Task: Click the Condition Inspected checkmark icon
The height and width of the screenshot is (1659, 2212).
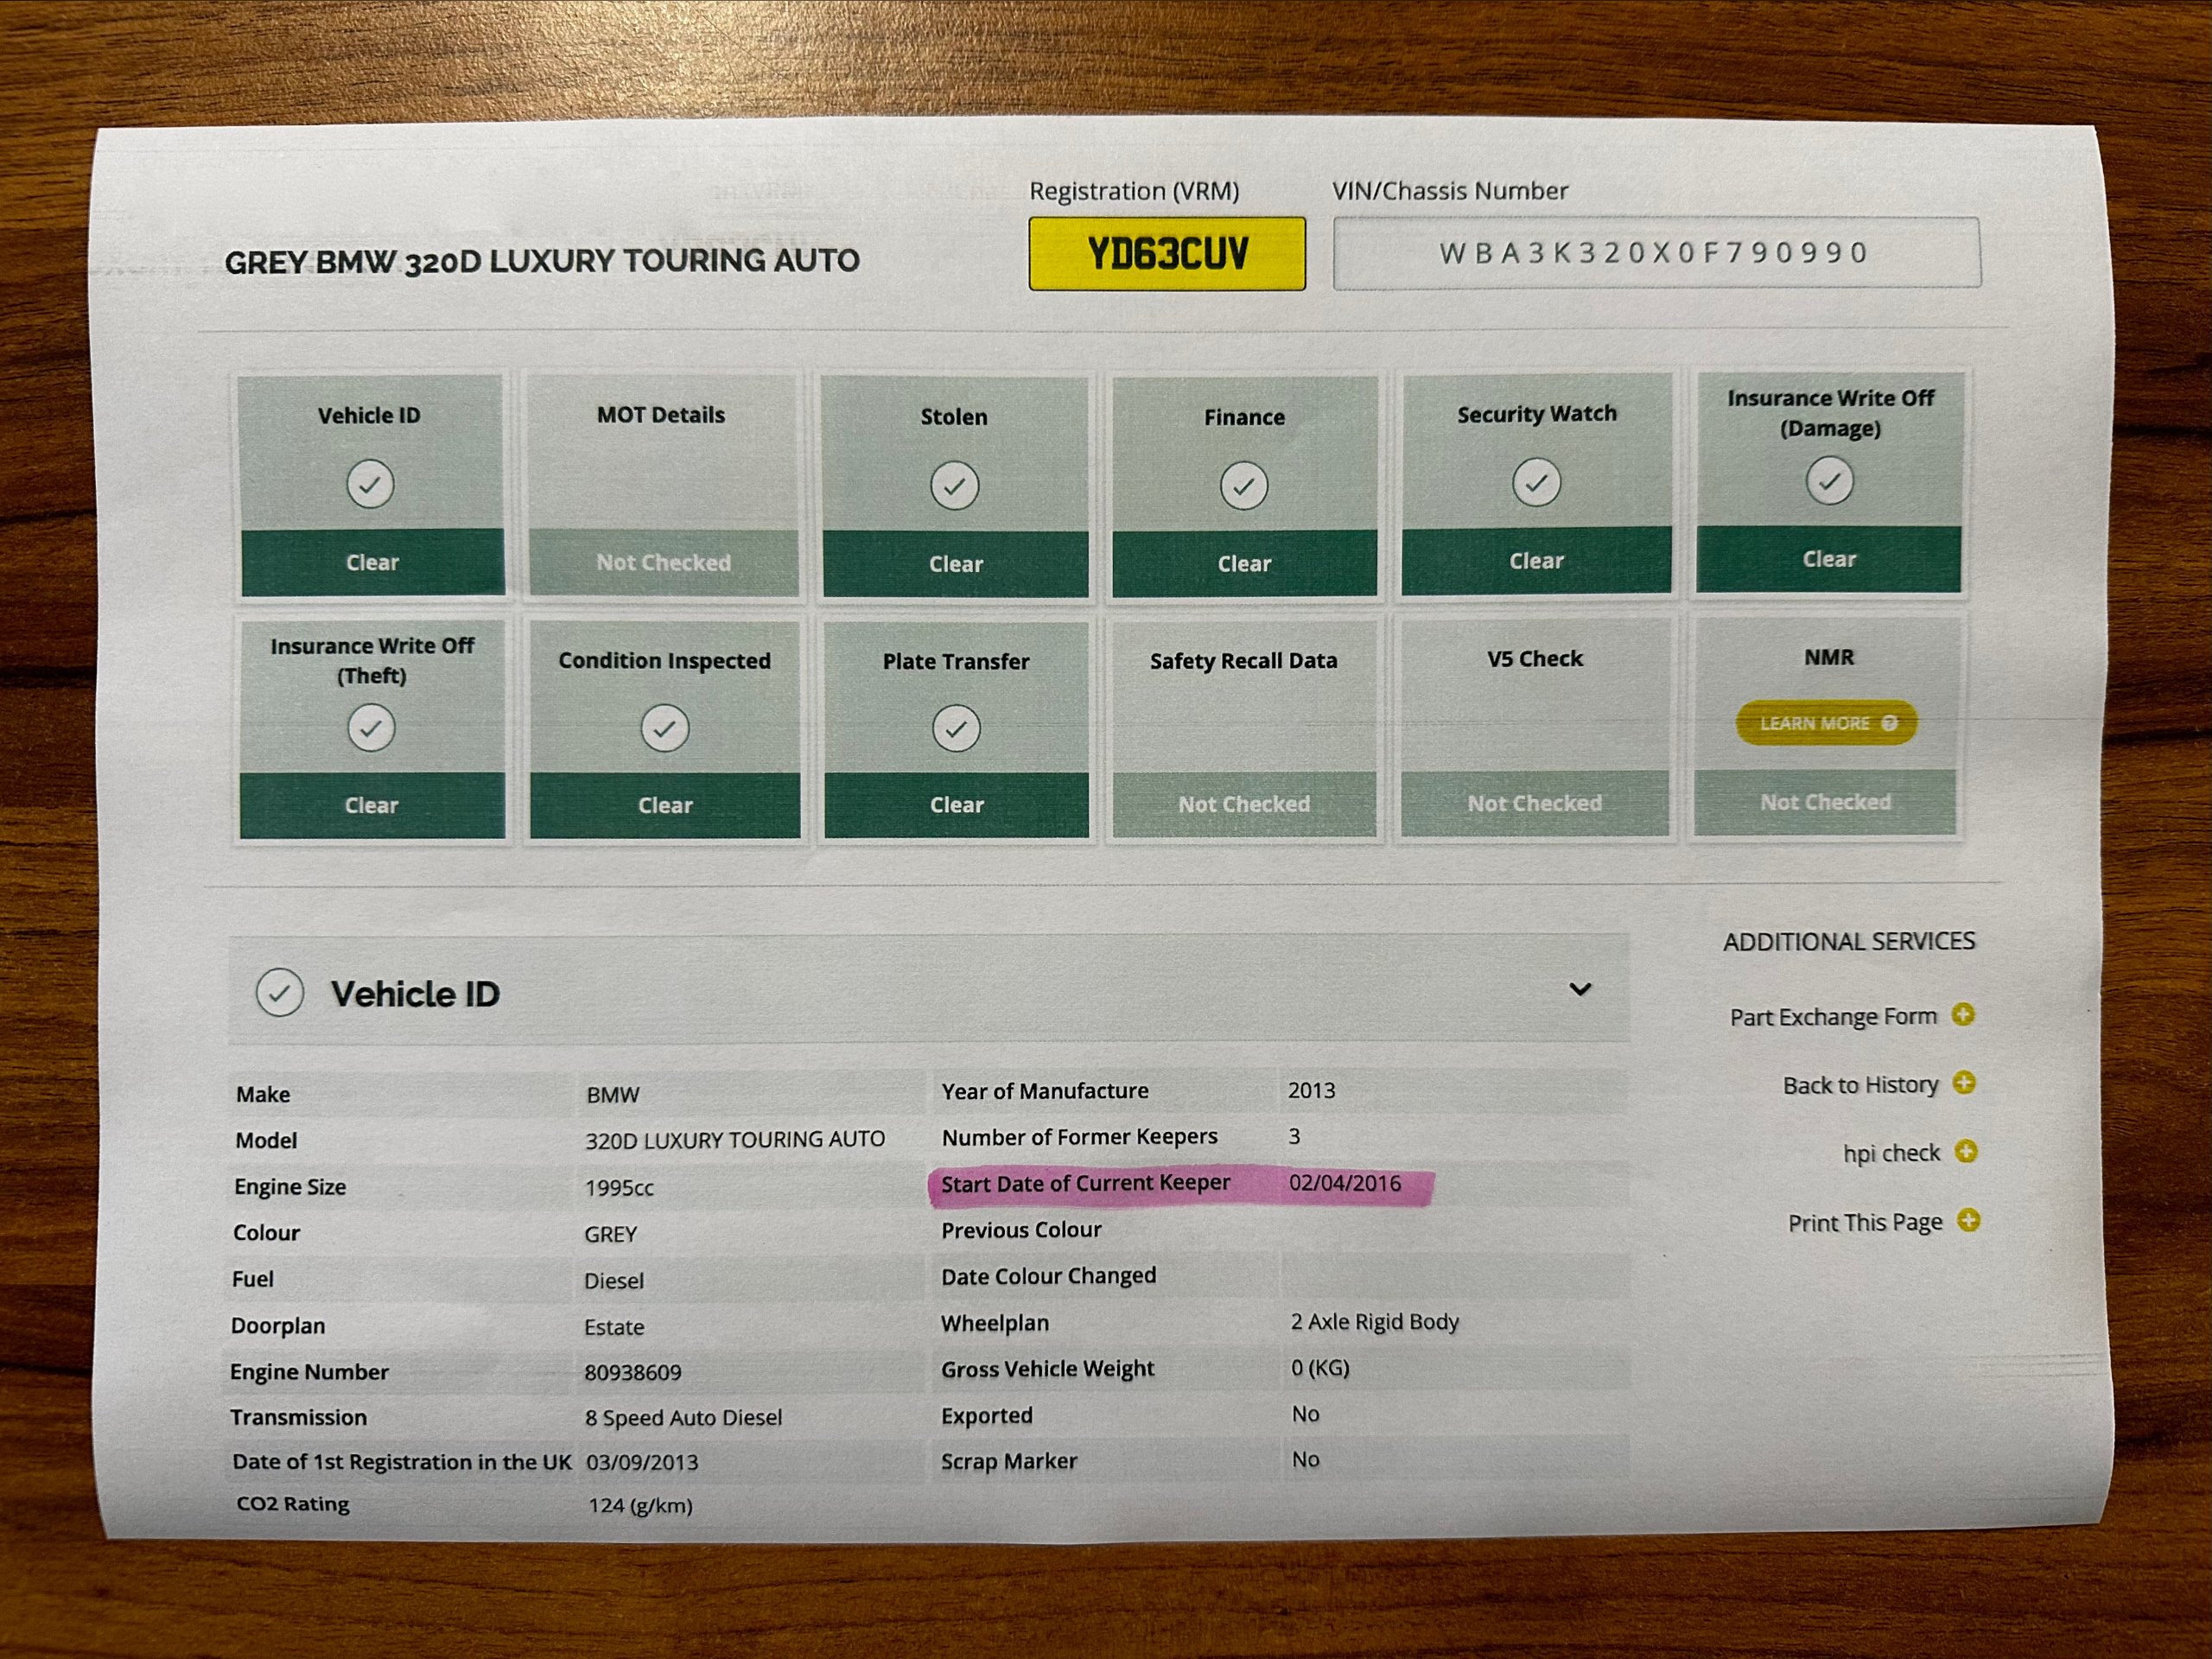Action: coord(664,728)
